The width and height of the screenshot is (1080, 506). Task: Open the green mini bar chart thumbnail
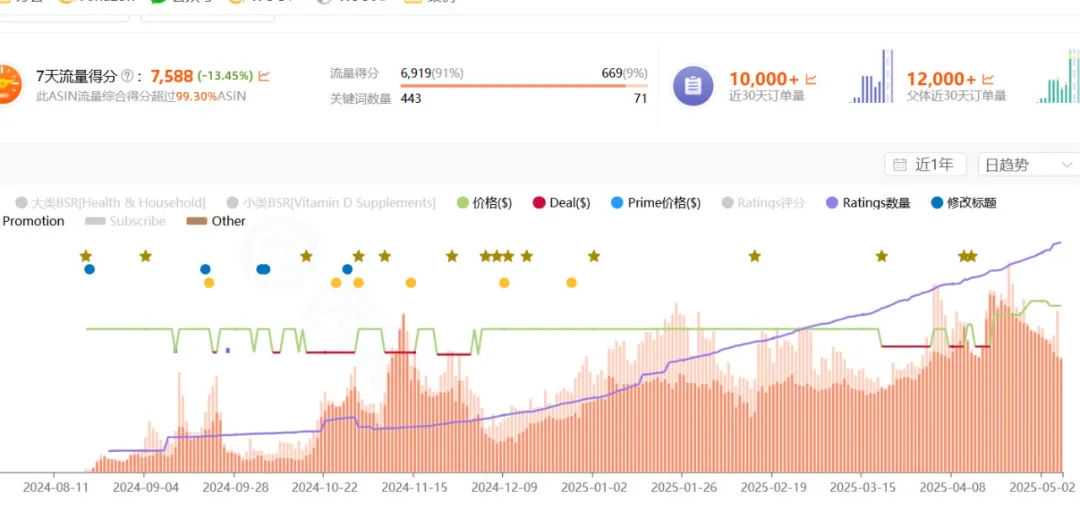[1059, 76]
